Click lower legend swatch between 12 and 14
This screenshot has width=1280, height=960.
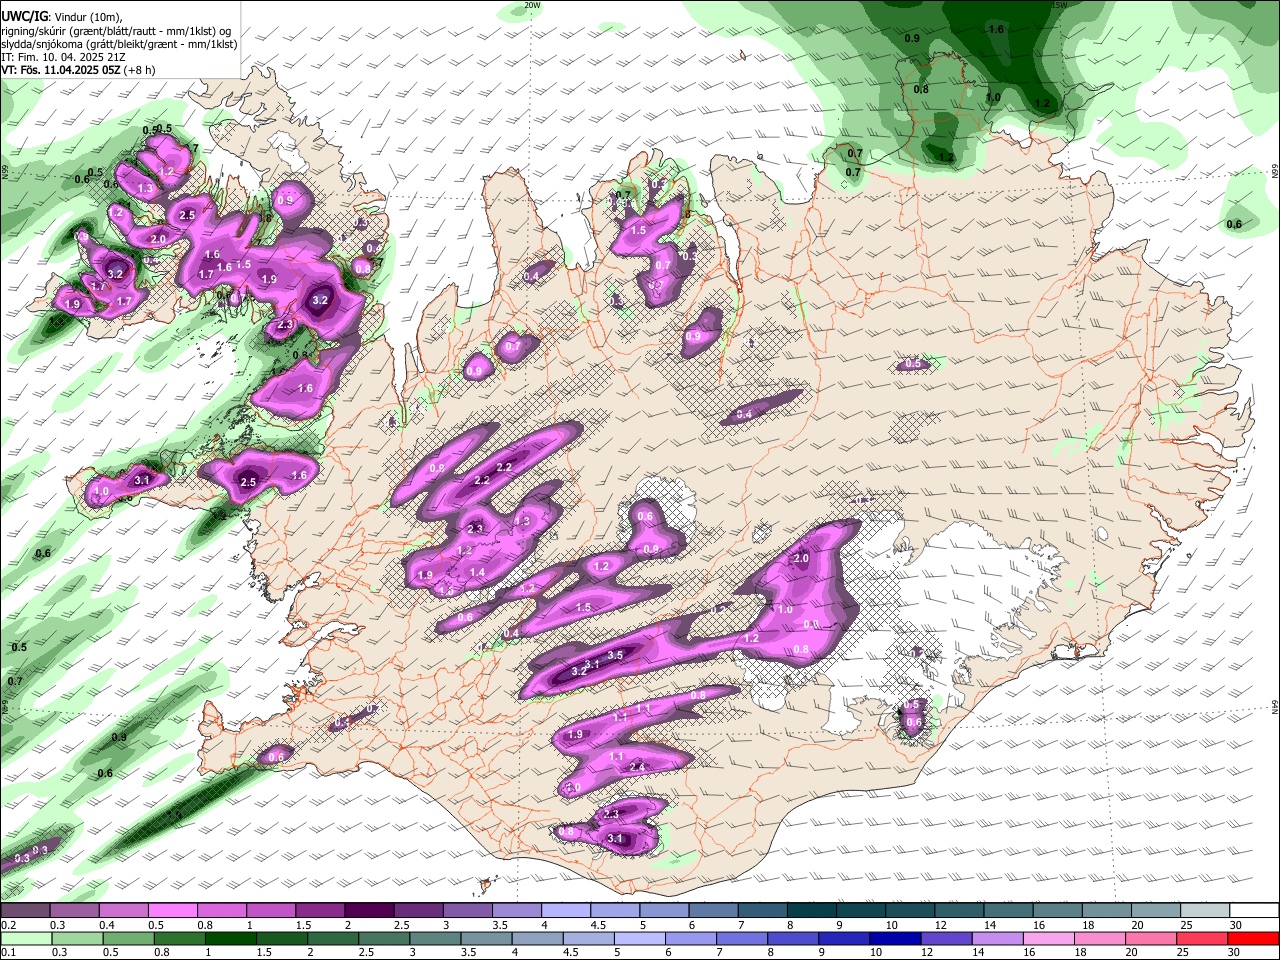(x=946, y=938)
